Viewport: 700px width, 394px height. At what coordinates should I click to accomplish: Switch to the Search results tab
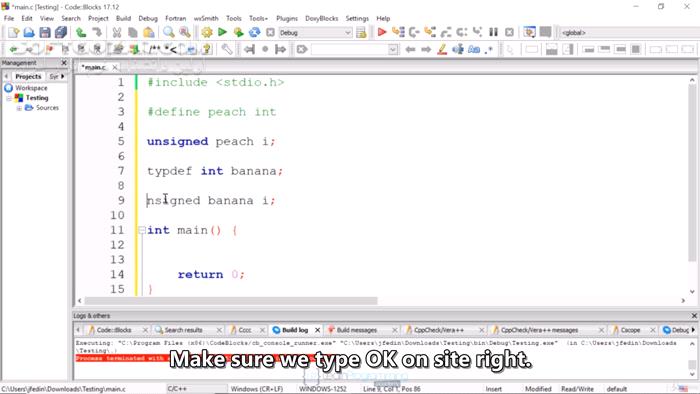183,330
